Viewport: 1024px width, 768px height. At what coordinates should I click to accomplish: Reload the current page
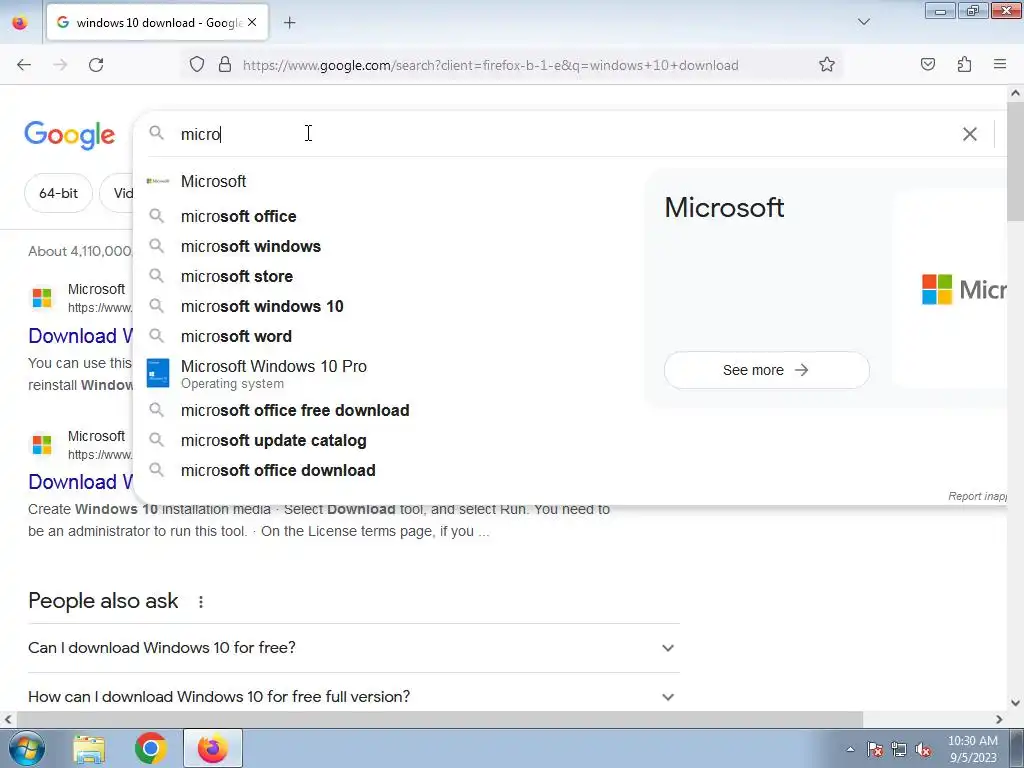tap(96, 65)
